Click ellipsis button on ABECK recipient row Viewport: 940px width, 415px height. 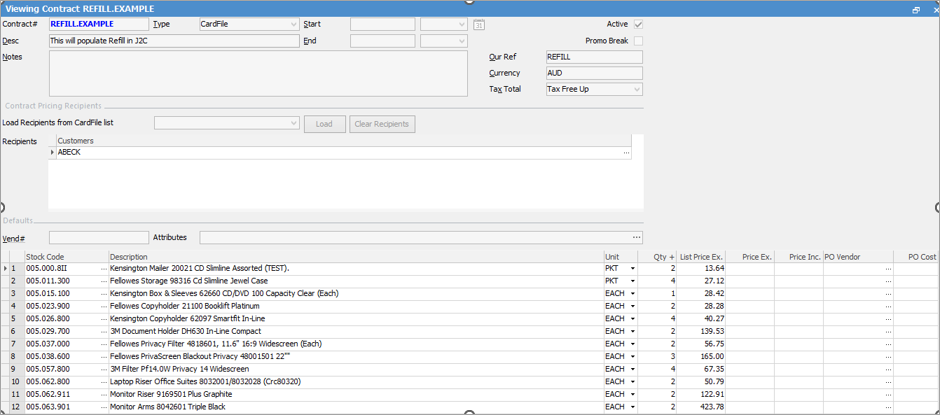pyautogui.click(x=626, y=153)
